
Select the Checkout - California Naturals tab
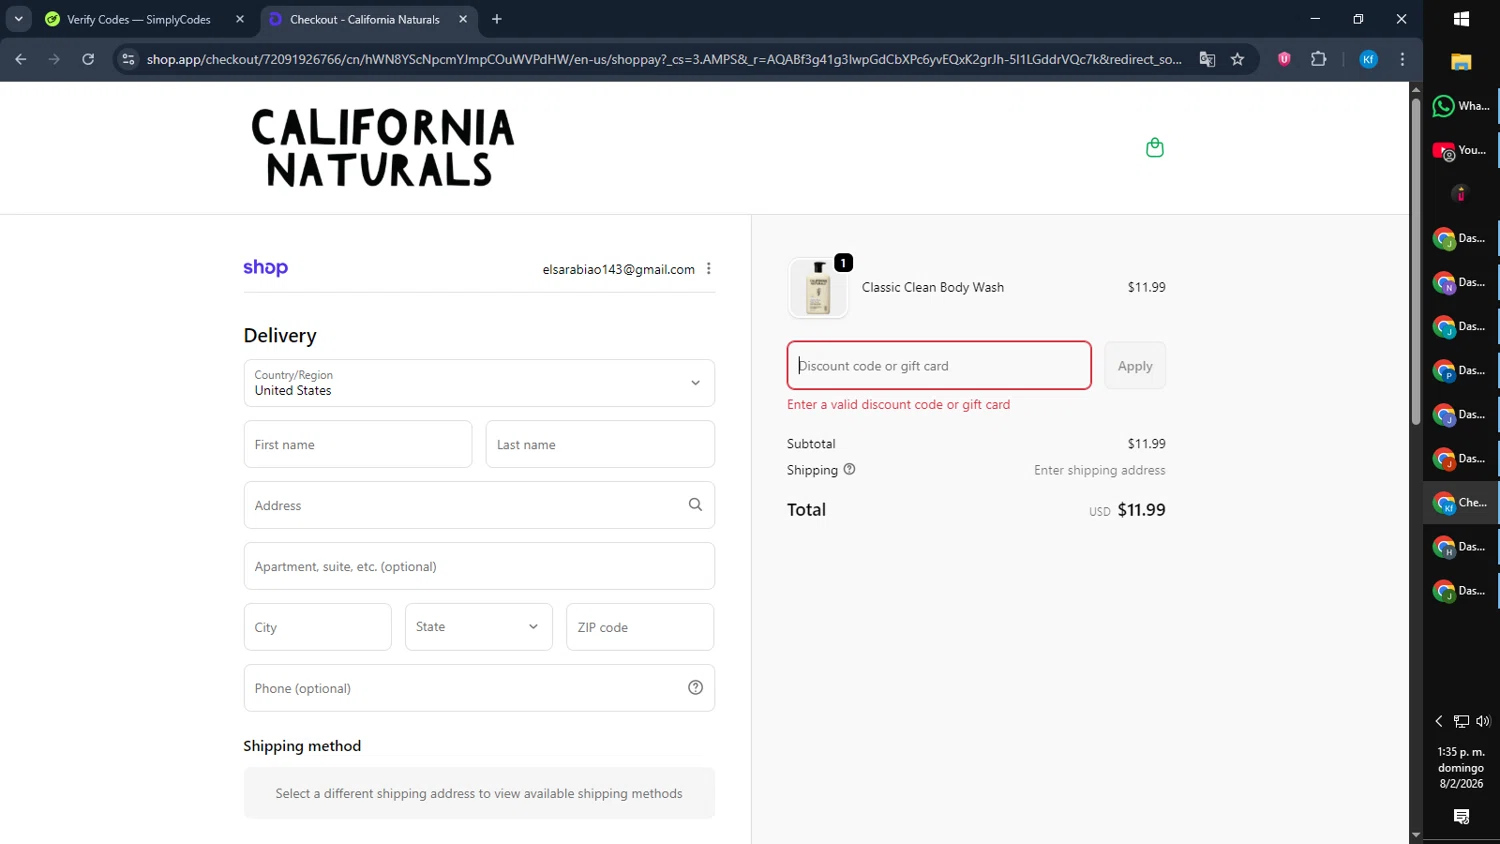pos(365,19)
